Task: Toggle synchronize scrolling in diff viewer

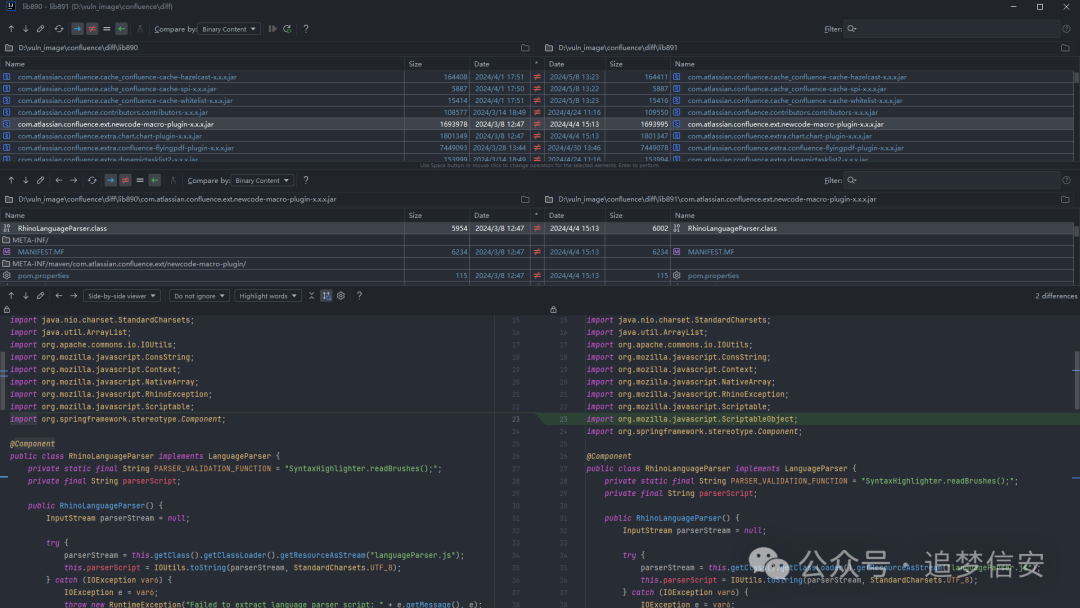Action: (x=326, y=296)
